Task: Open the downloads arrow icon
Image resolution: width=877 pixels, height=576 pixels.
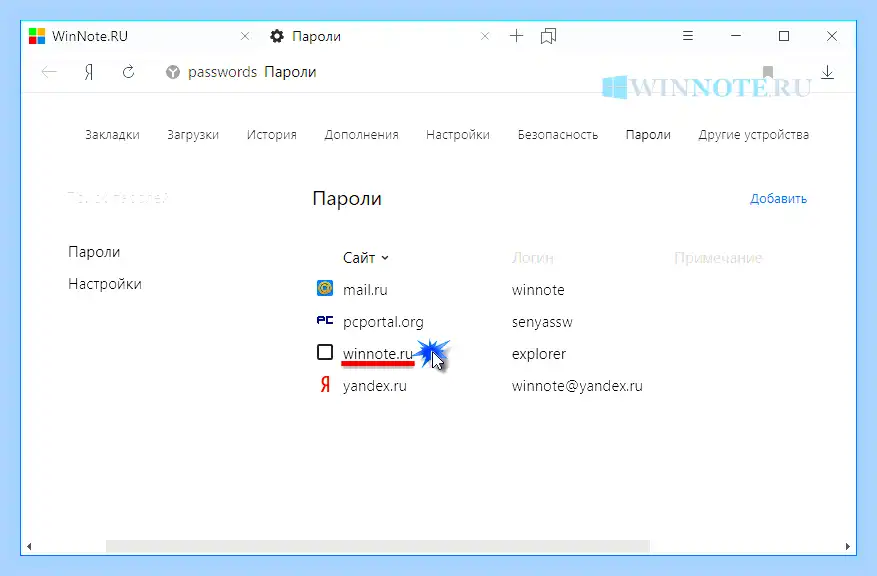Action: point(827,72)
